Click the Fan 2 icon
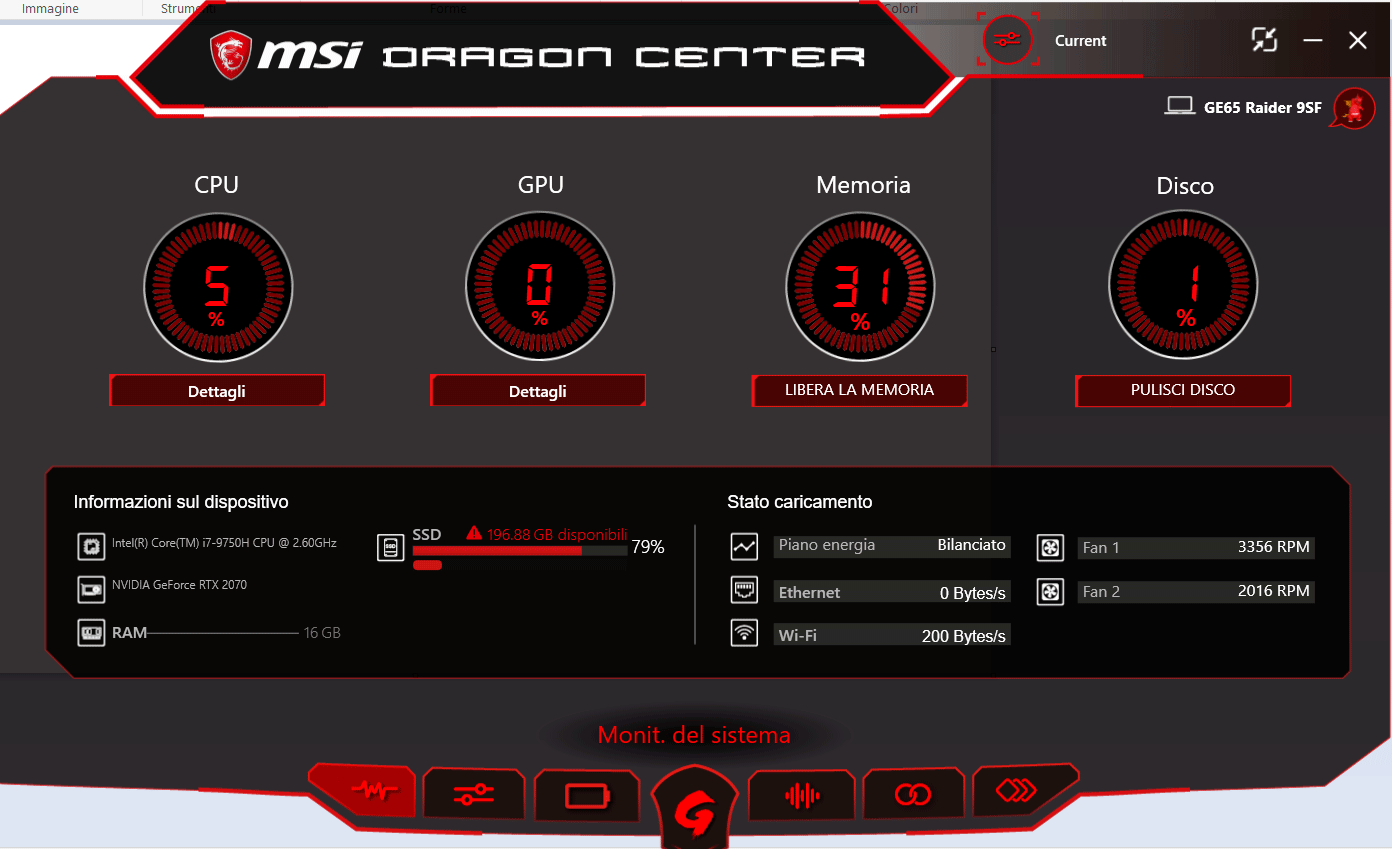Image resolution: width=1392 pixels, height=849 pixels. 1050,592
